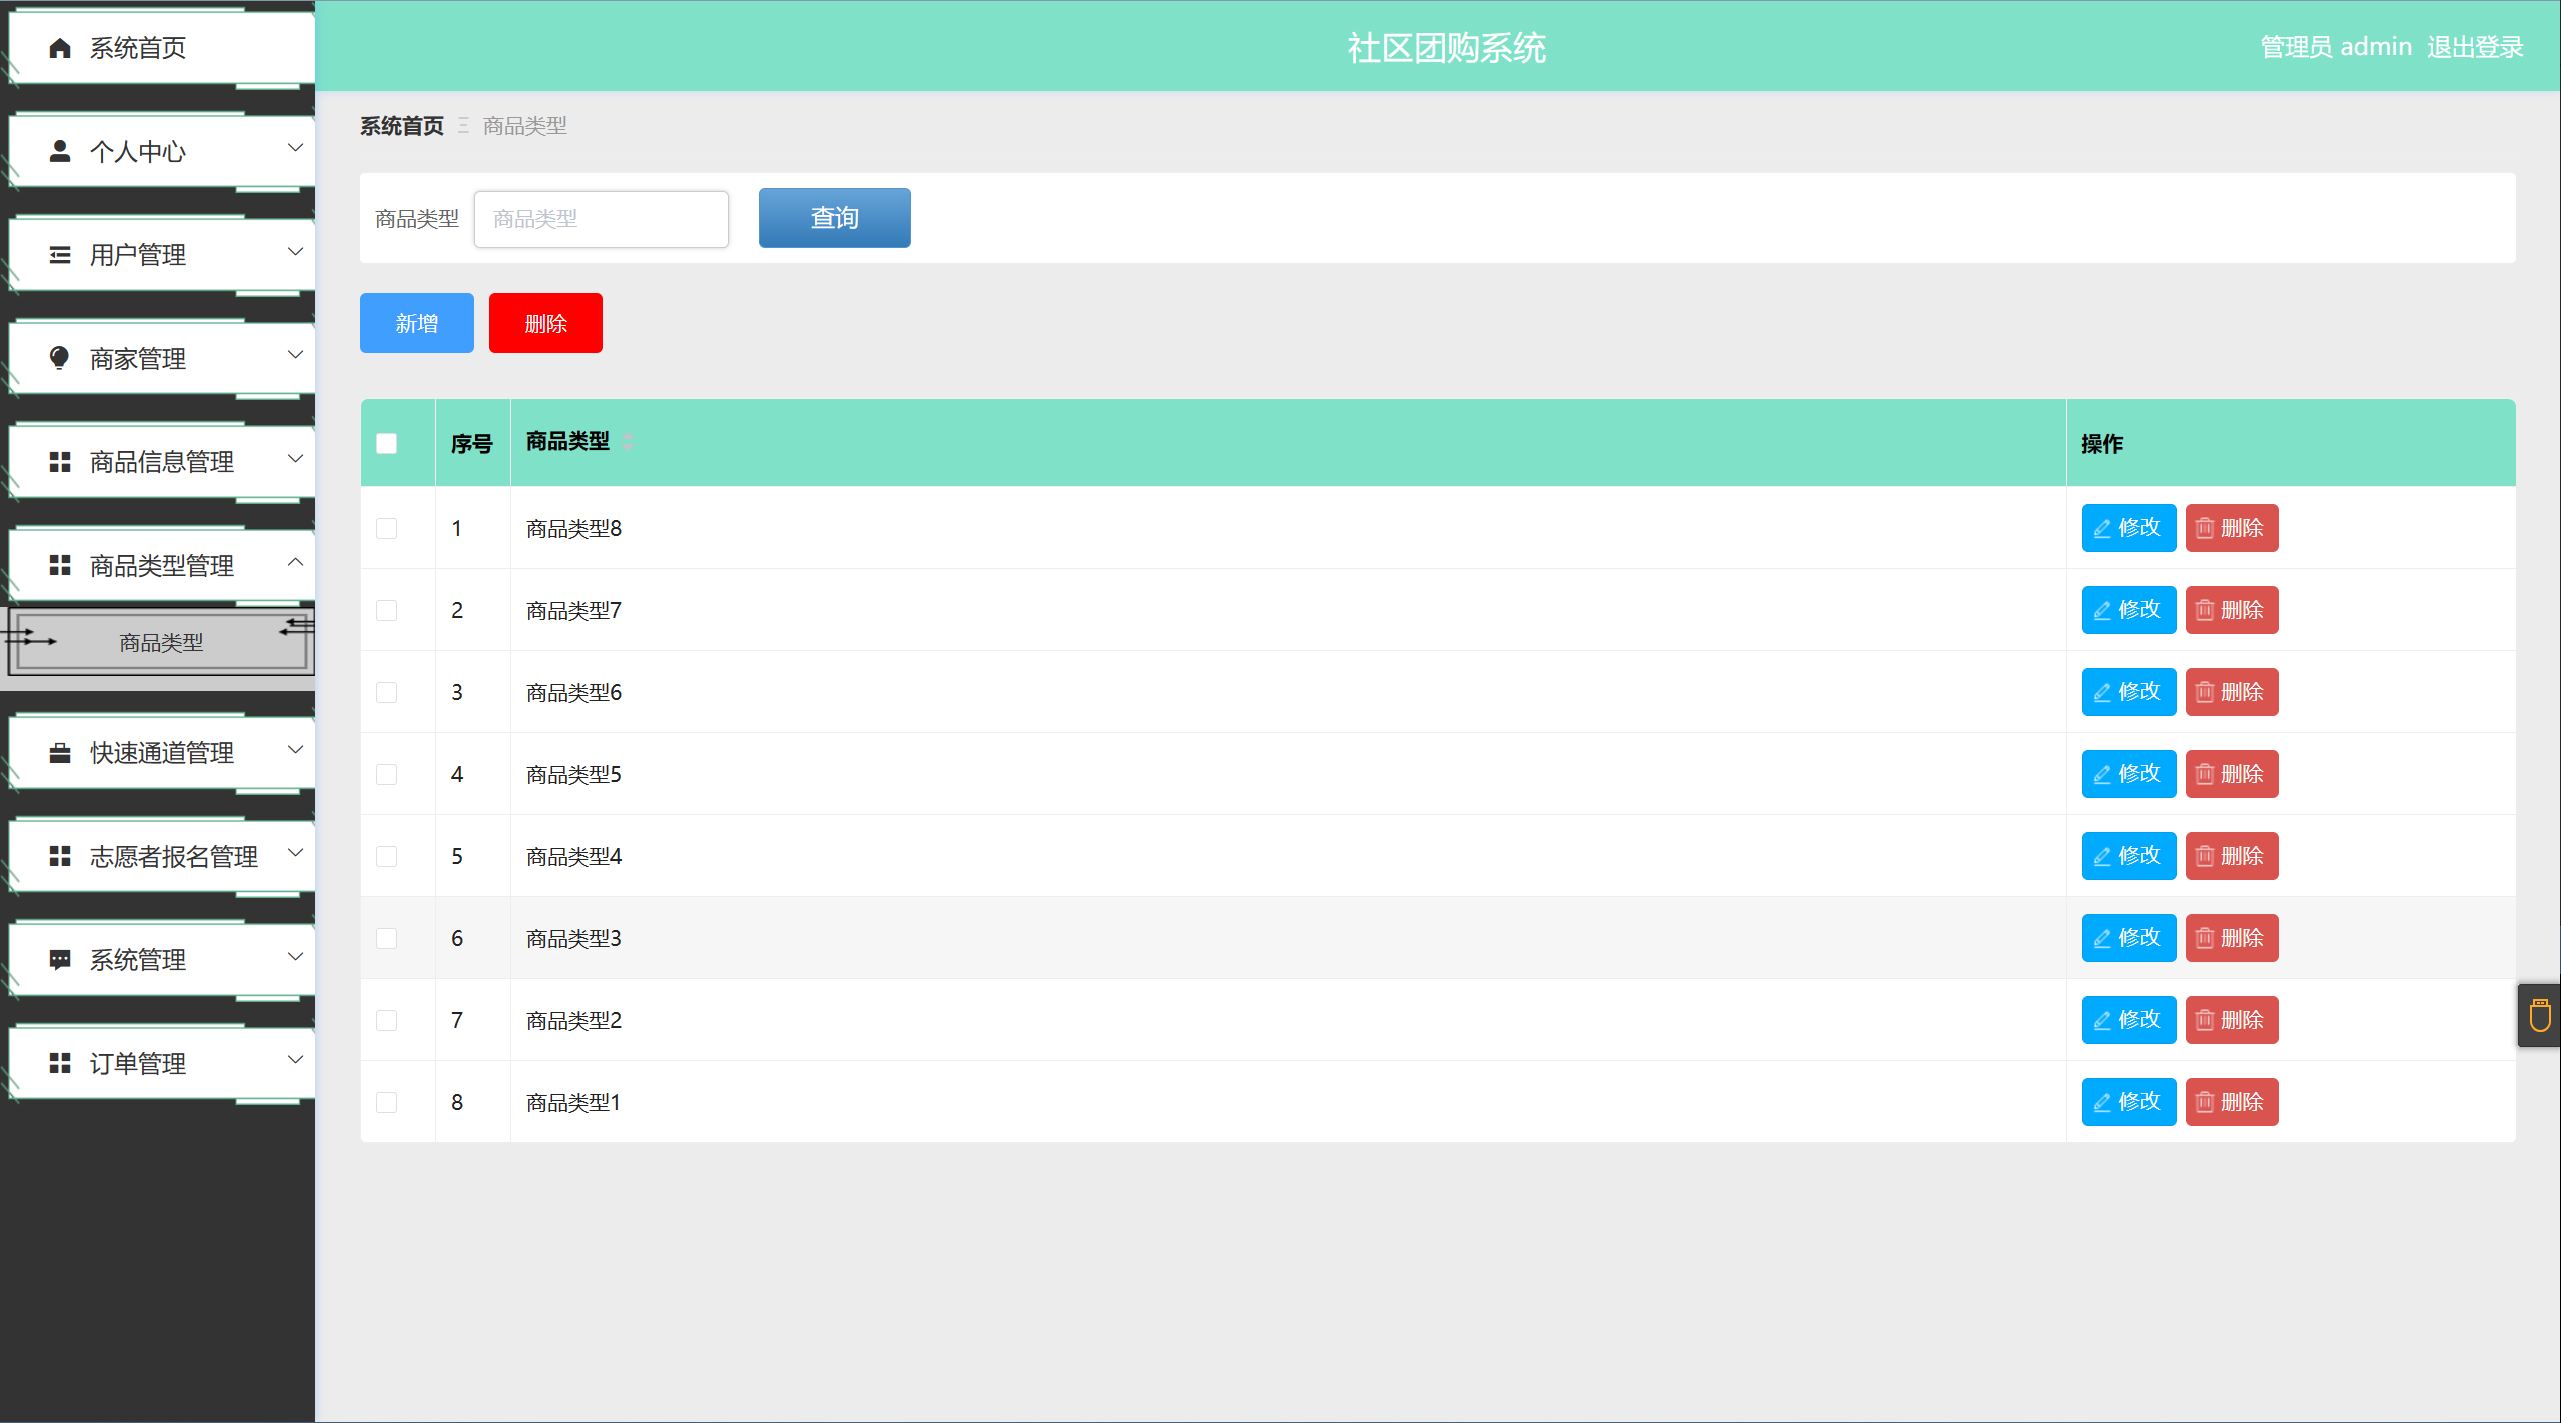Click the floating mouse icon at right edge
Viewport: 2561px width, 1423px height.
[2540, 1015]
